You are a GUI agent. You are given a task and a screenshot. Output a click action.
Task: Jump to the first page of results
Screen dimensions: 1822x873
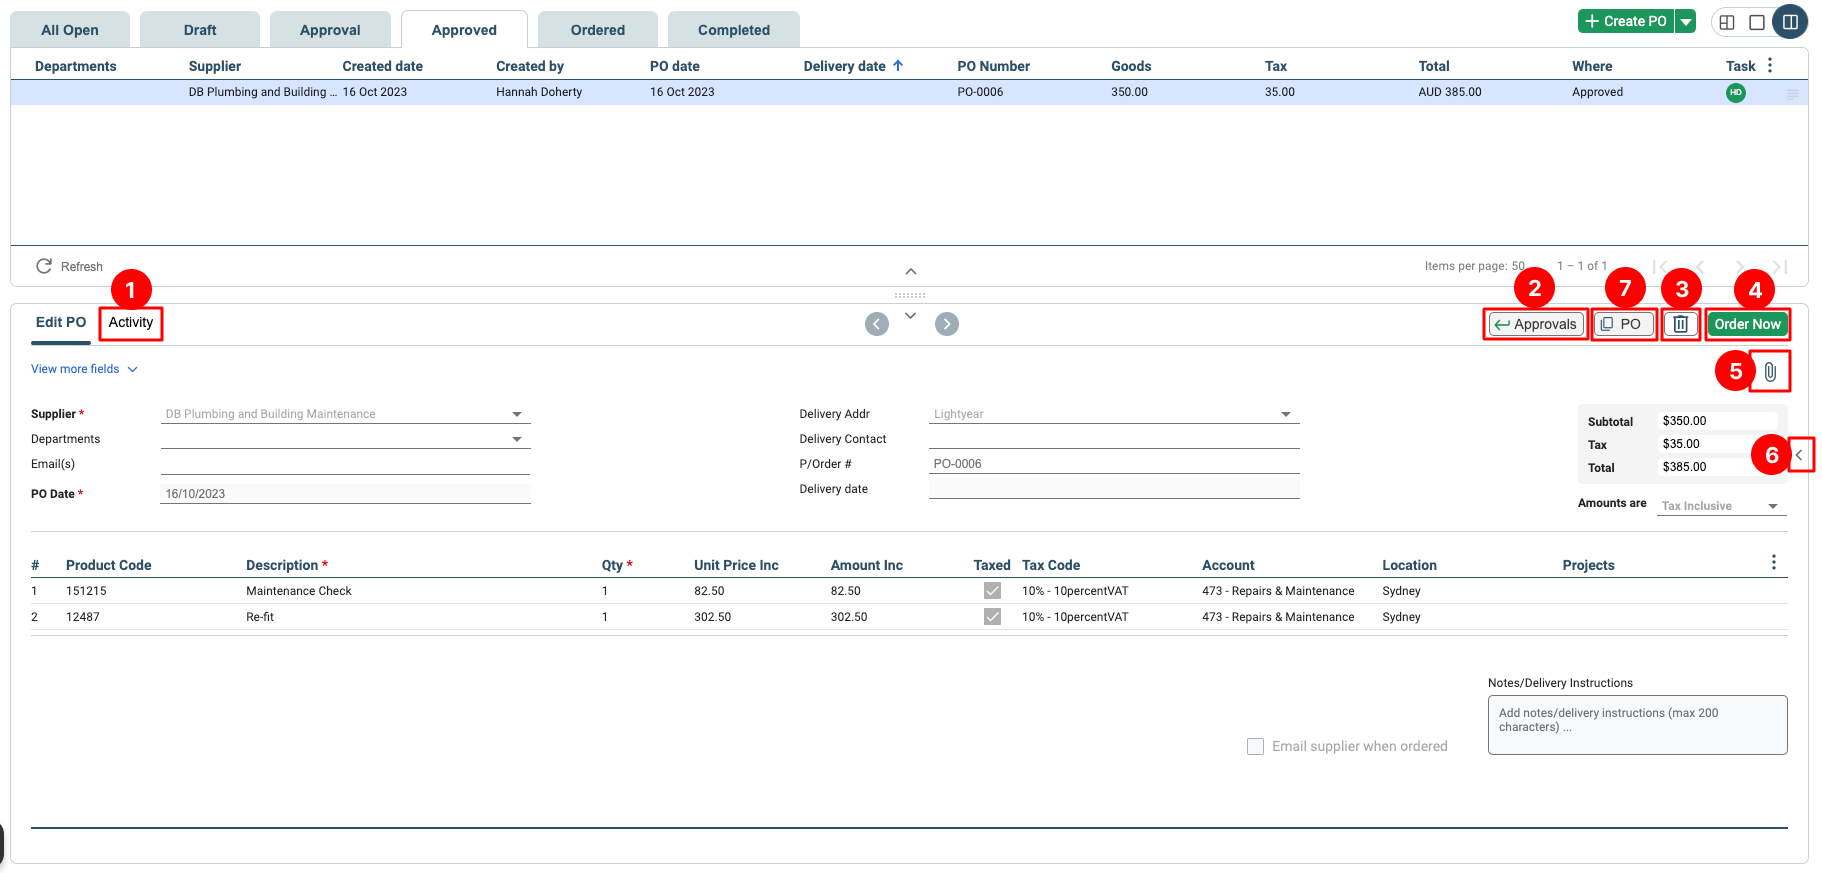click(x=1661, y=266)
